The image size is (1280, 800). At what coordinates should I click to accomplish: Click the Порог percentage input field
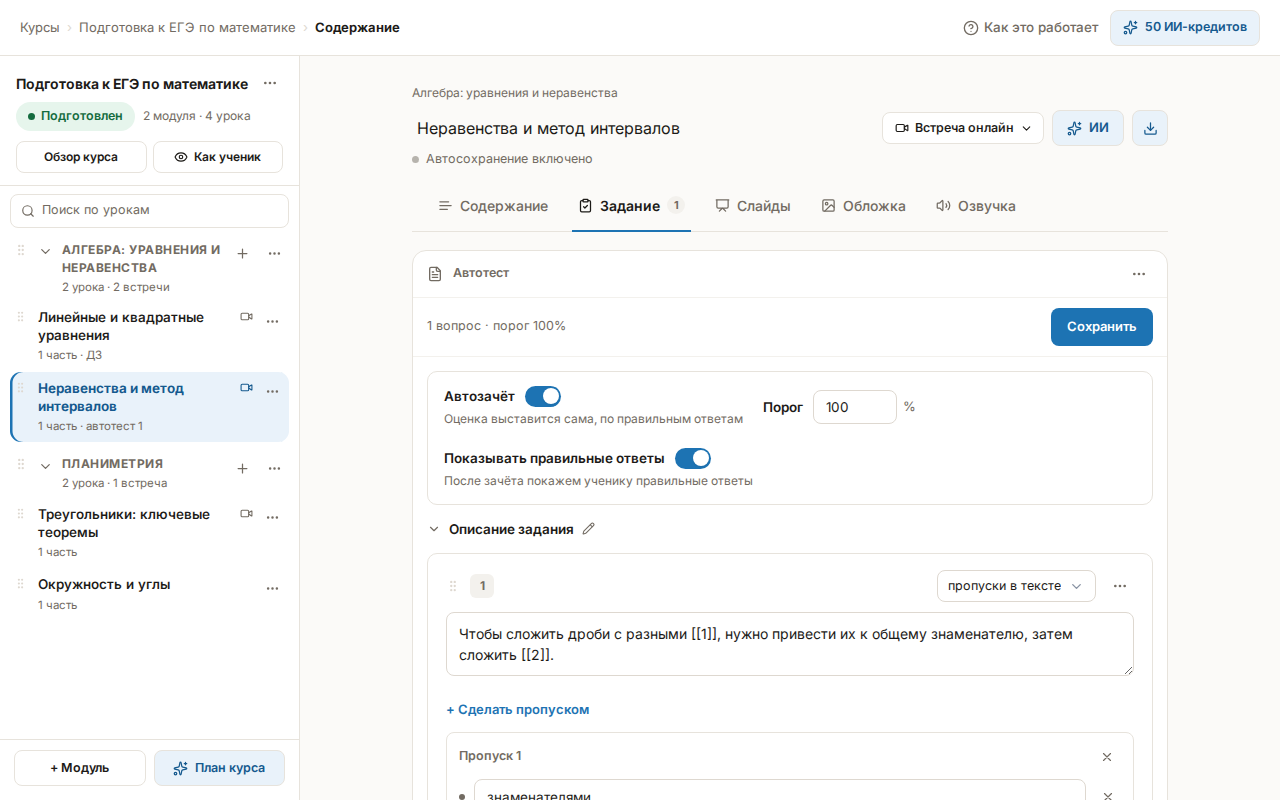pos(855,407)
